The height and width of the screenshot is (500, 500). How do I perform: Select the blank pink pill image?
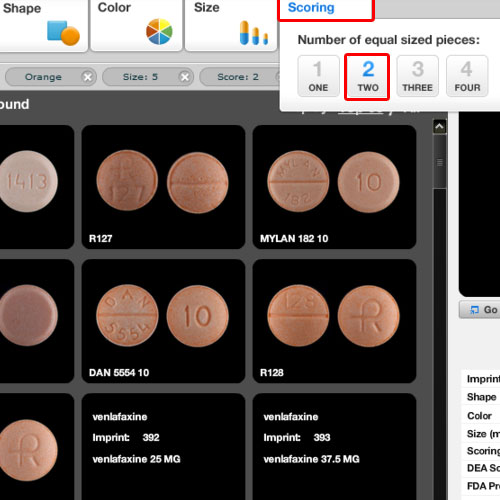pyautogui.click(x=28, y=315)
